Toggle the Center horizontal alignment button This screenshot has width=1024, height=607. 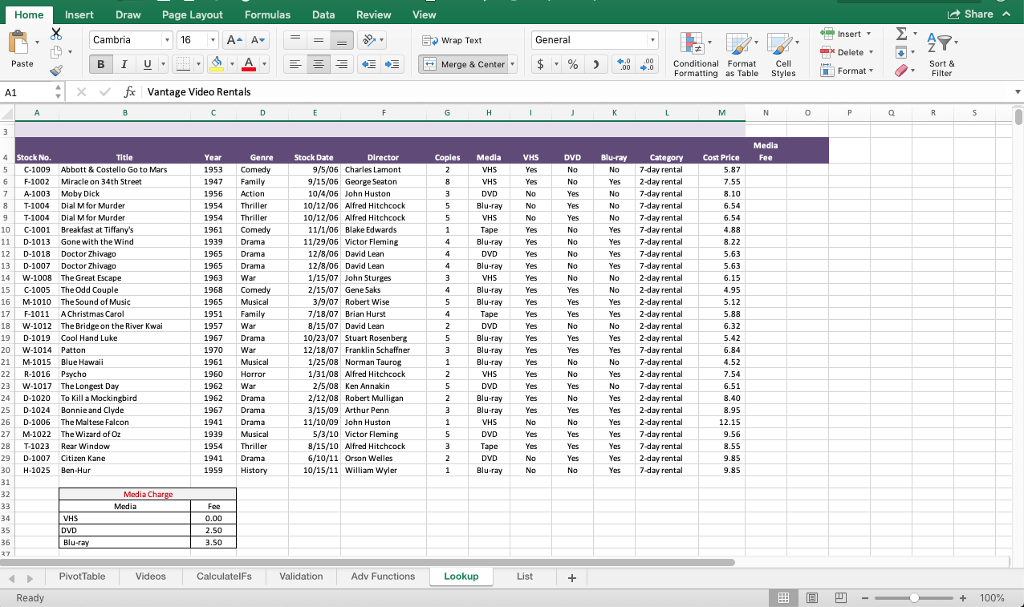click(x=318, y=64)
